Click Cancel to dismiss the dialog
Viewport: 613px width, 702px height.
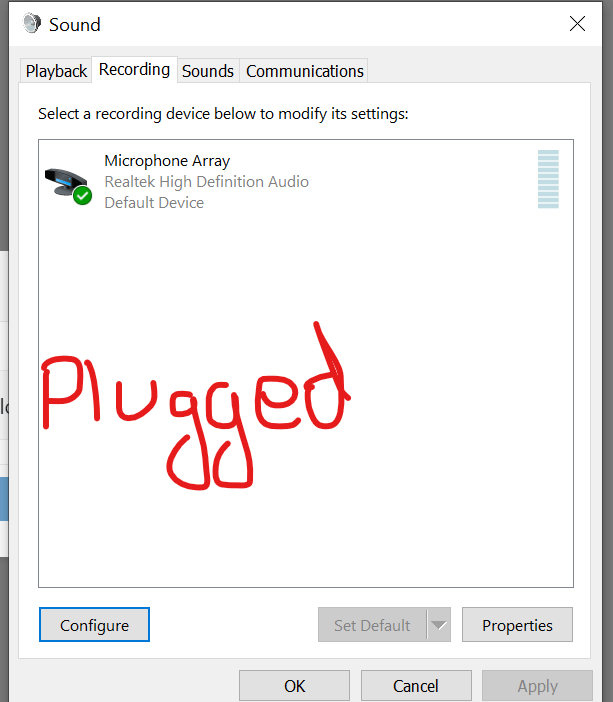pyautogui.click(x=416, y=686)
